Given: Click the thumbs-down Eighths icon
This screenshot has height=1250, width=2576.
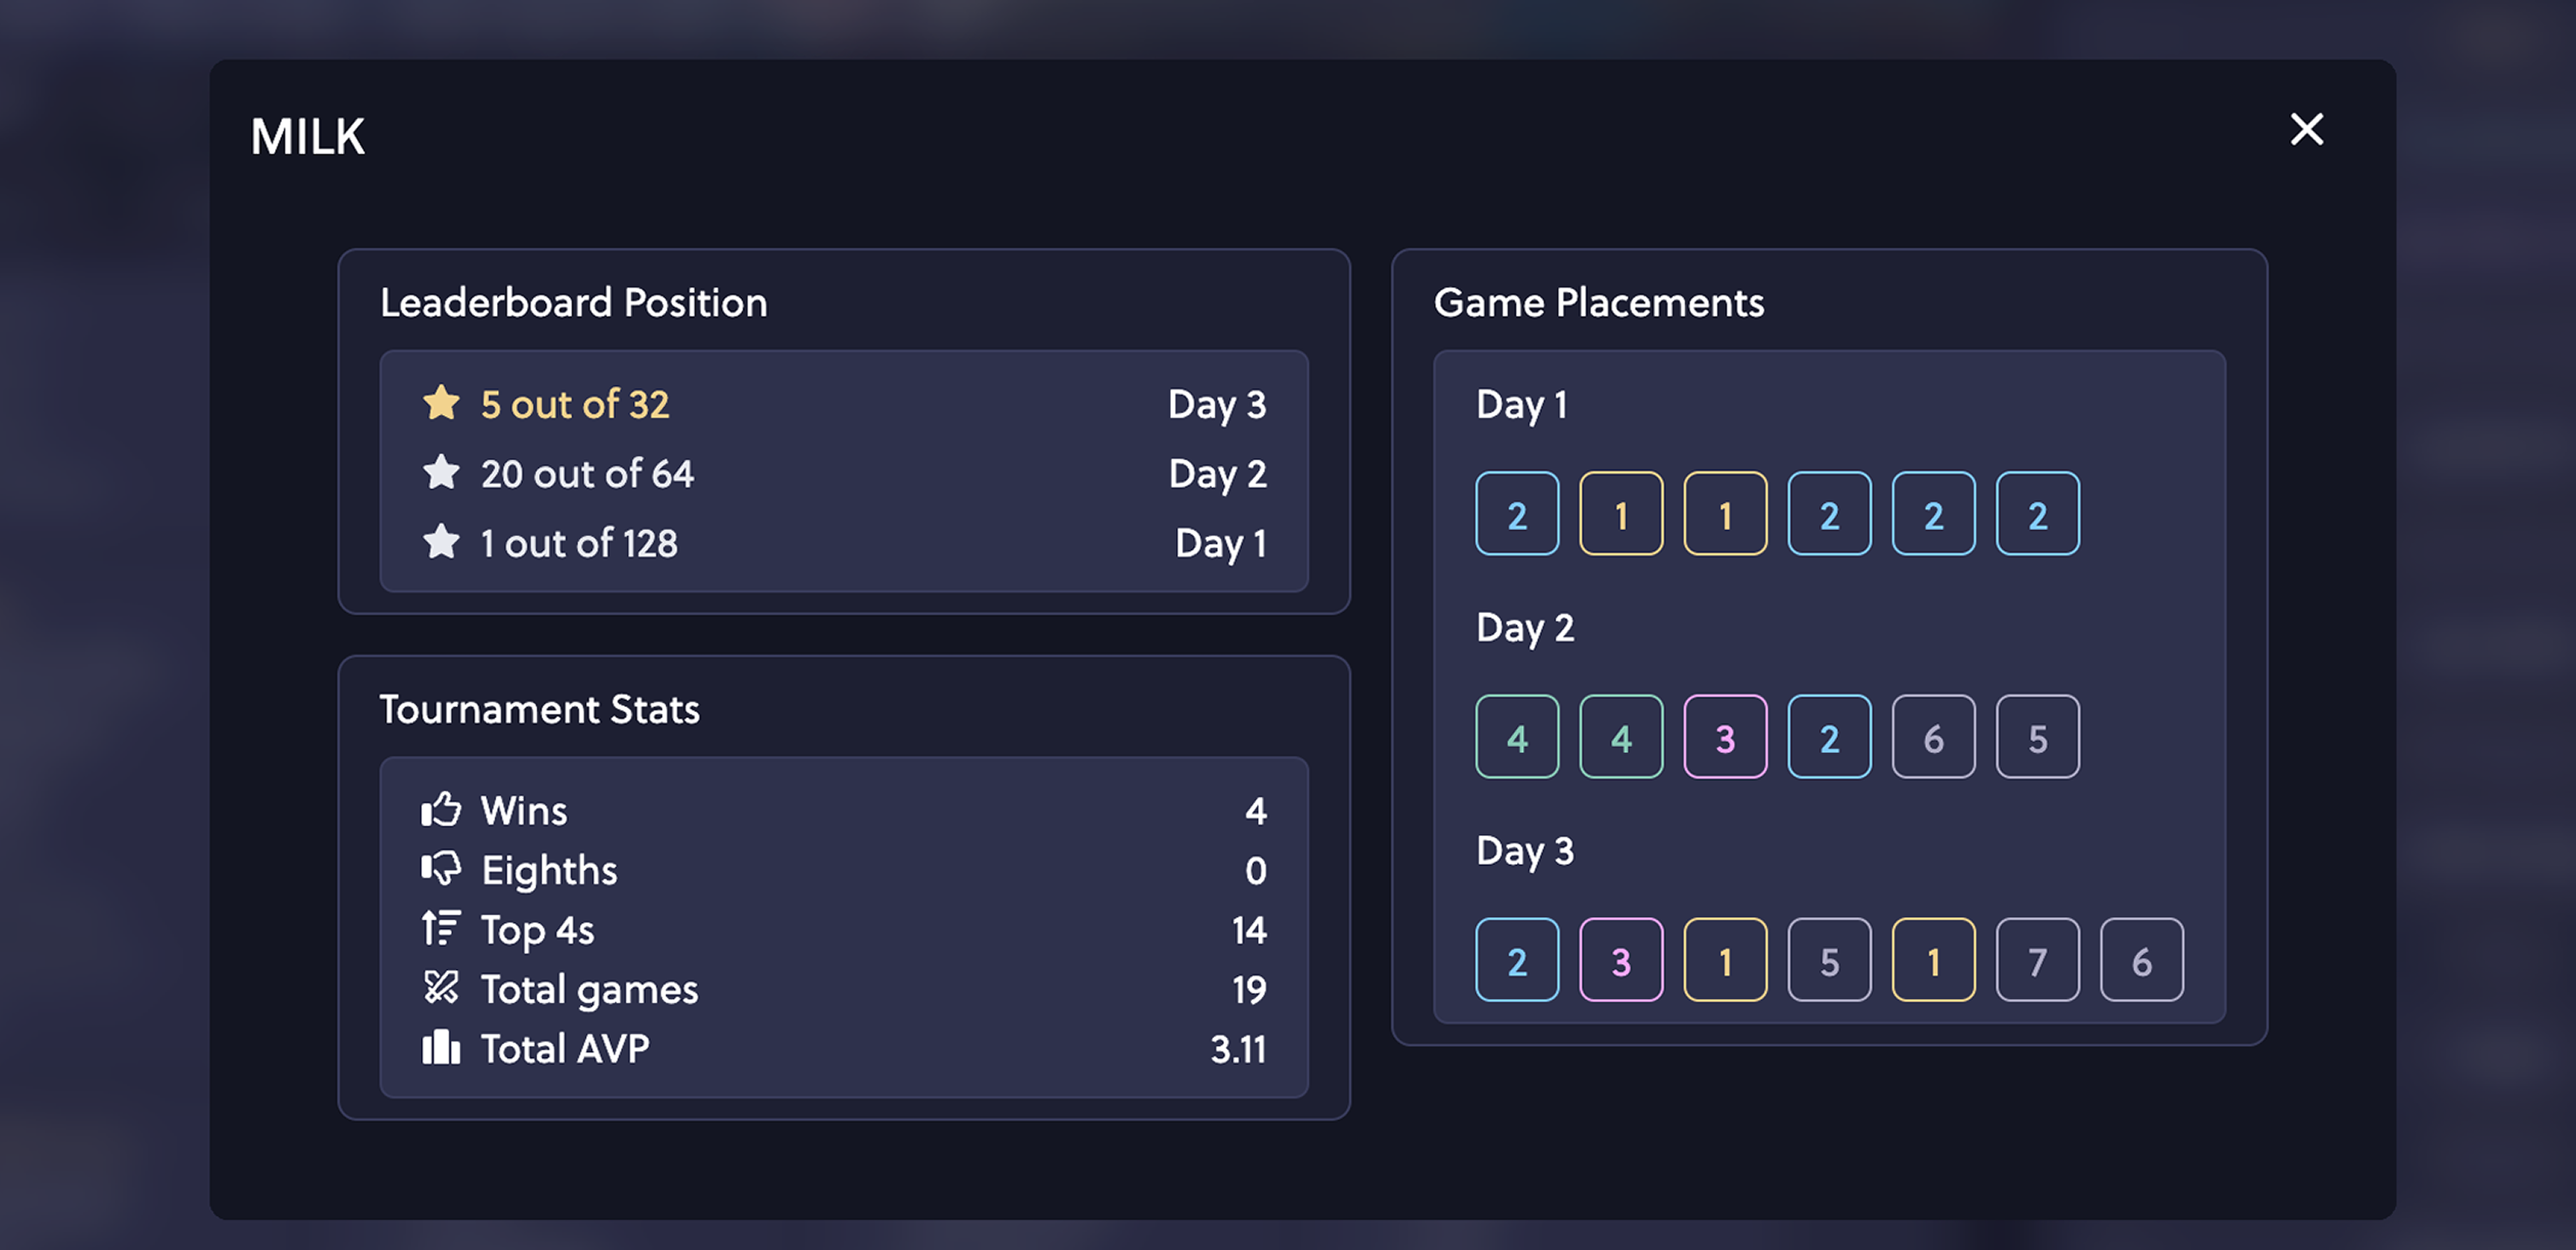Looking at the screenshot, I should coord(441,868).
